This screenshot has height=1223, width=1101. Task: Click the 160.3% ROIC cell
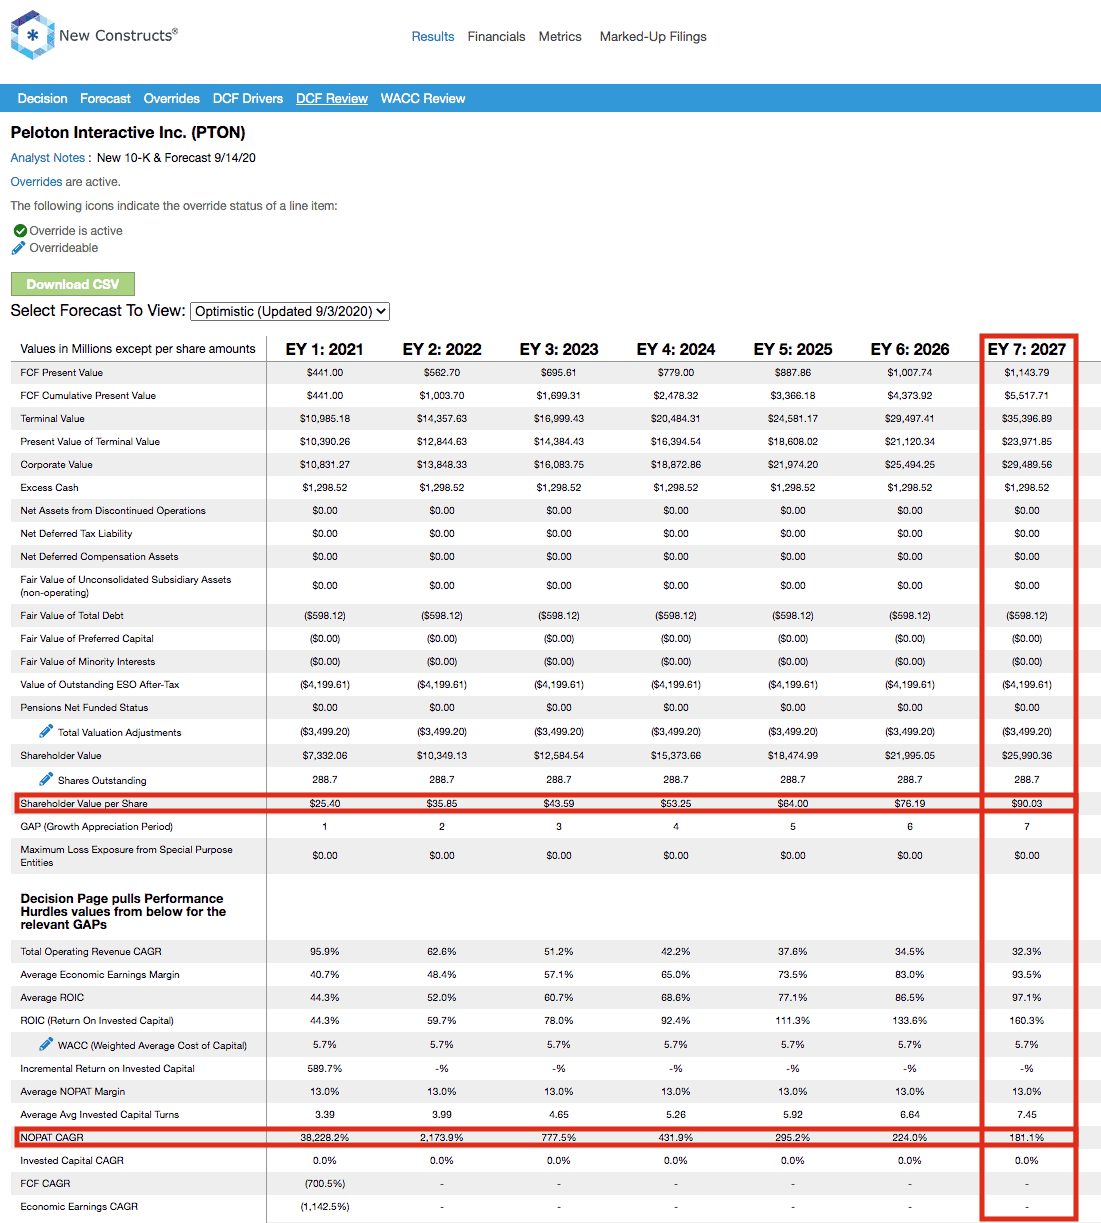coord(1027,1021)
